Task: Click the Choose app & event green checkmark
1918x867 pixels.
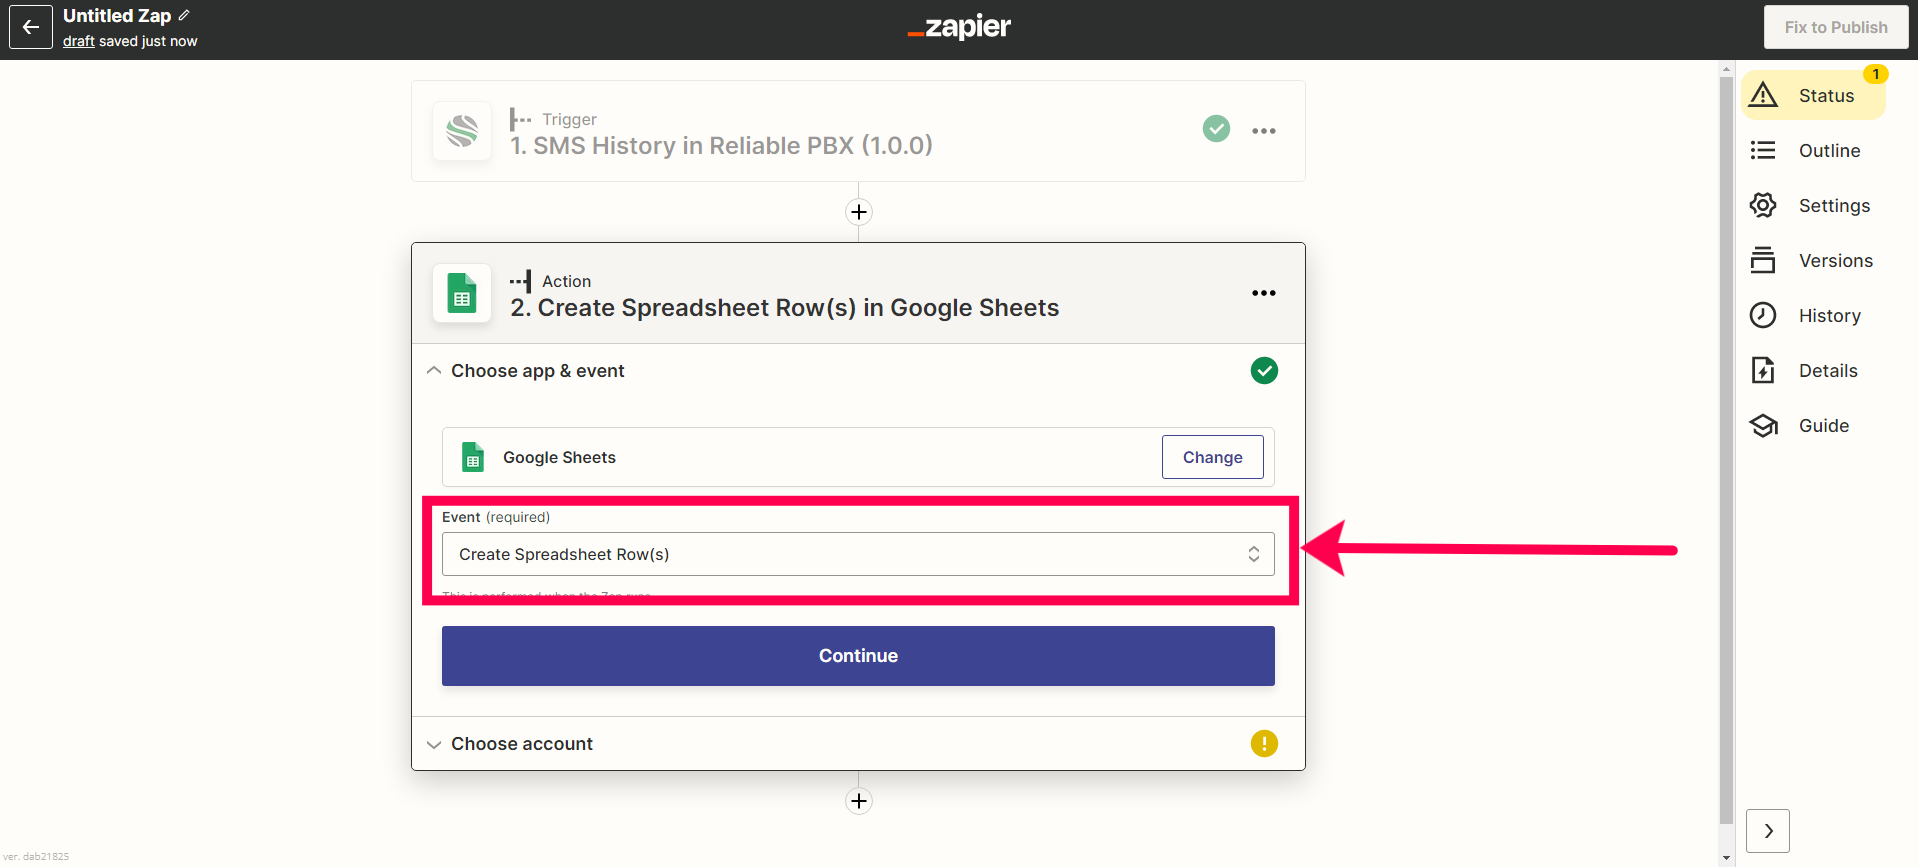Action: click(1264, 371)
